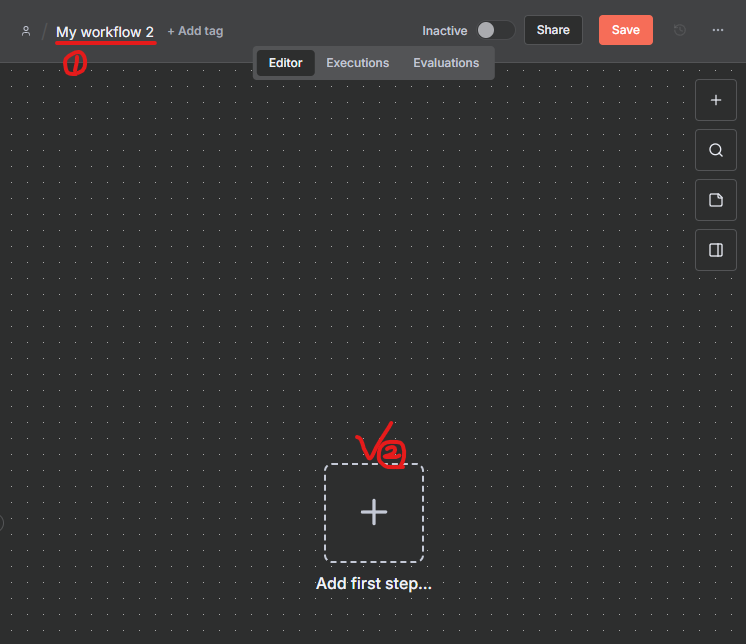Click the plus icon to add a node

[x=716, y=100]
